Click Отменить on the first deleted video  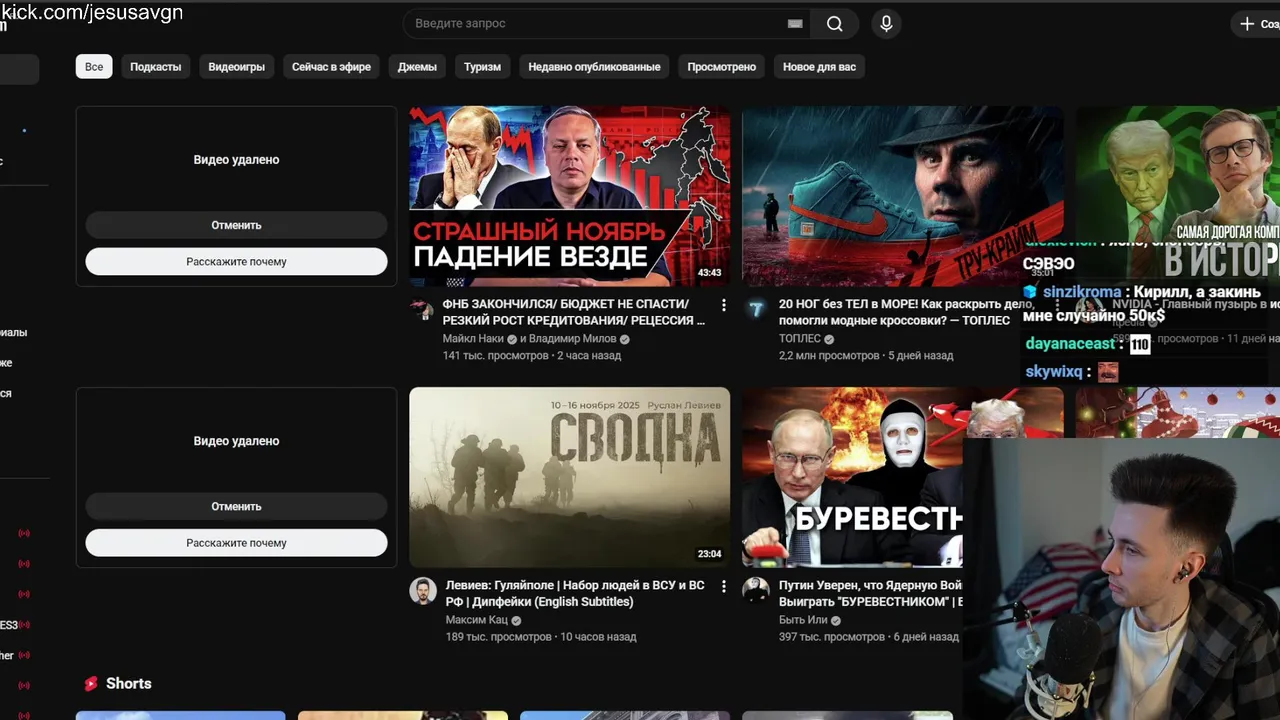click(236, 225)
